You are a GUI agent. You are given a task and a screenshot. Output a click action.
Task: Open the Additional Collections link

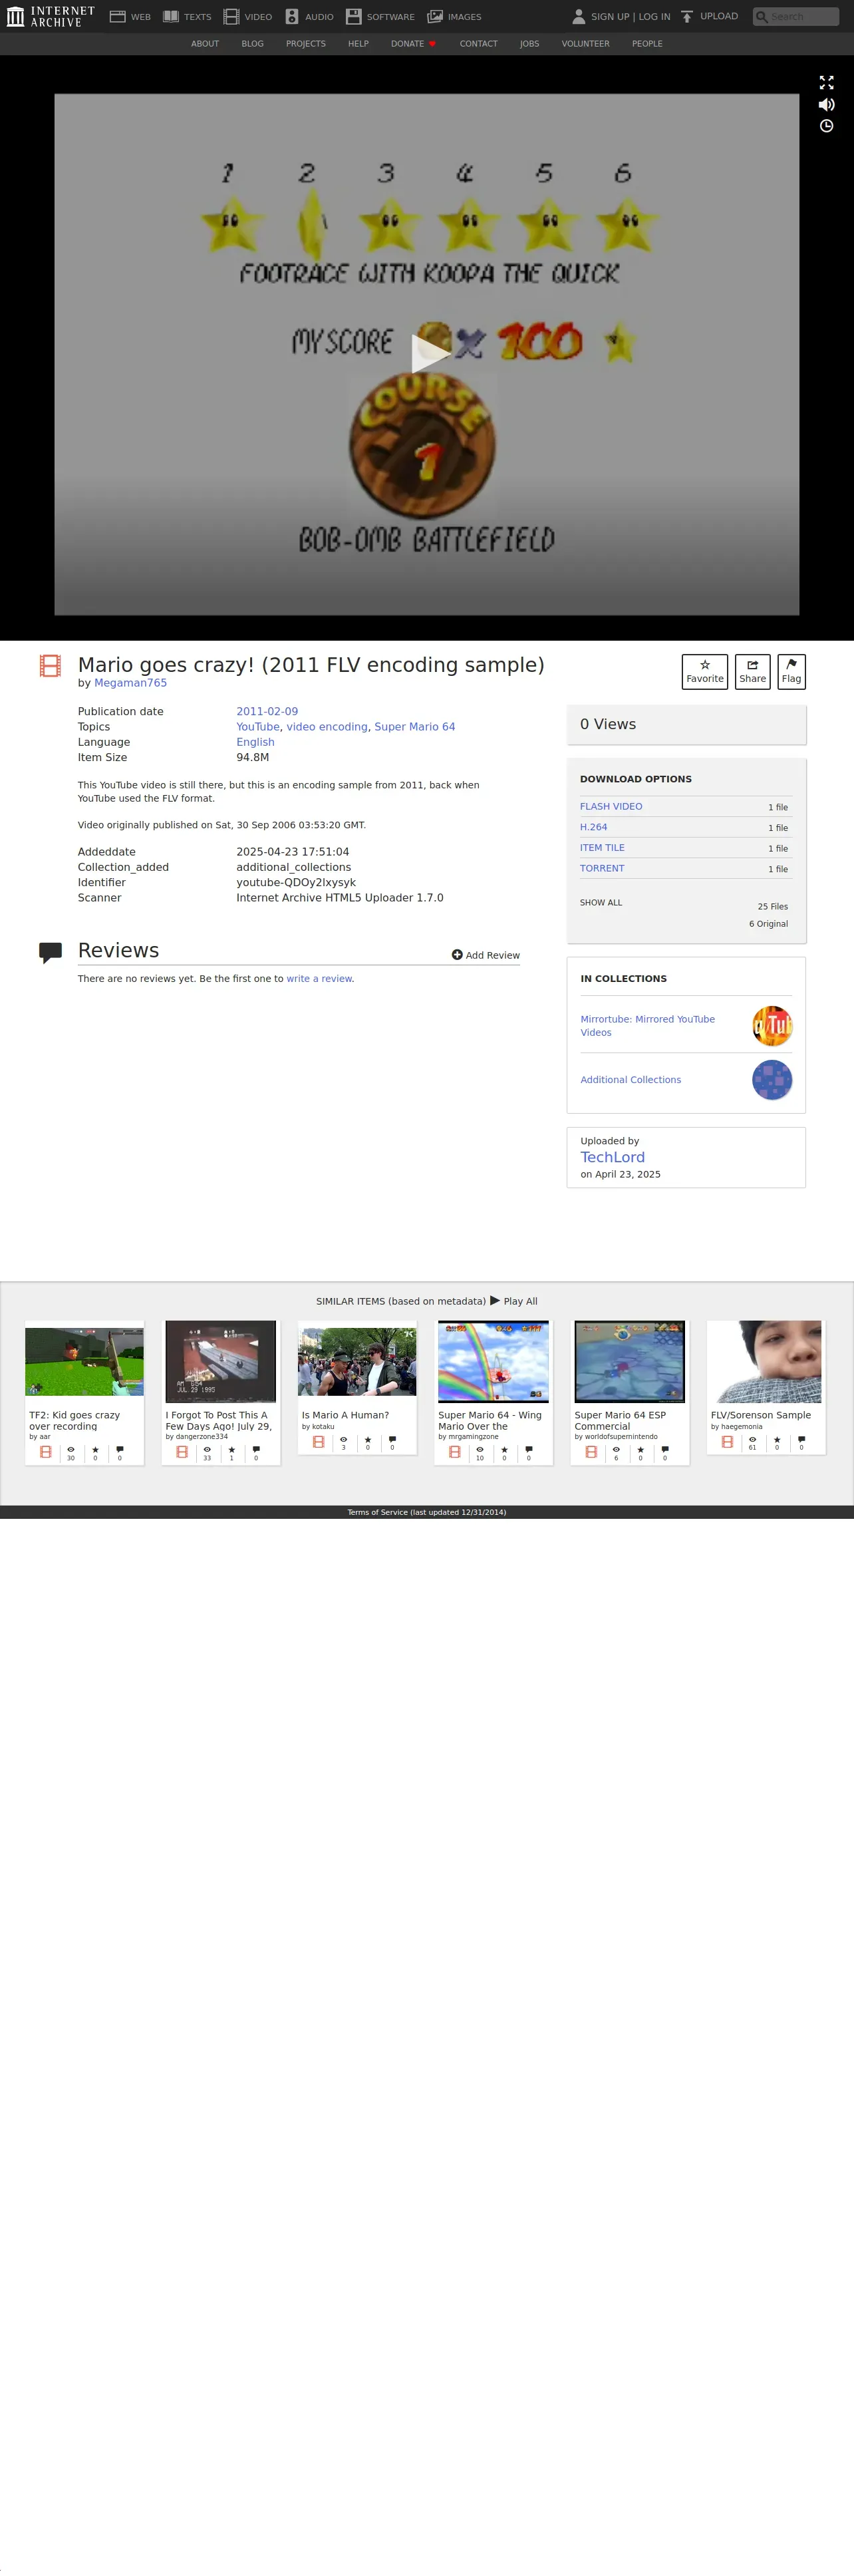631,1080
